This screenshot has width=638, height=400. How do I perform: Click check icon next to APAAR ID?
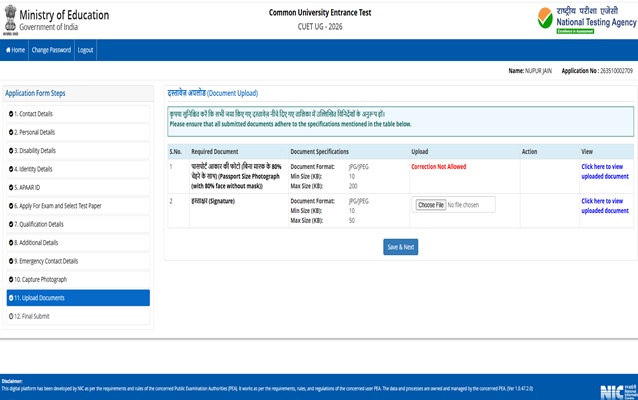(11, 188)
